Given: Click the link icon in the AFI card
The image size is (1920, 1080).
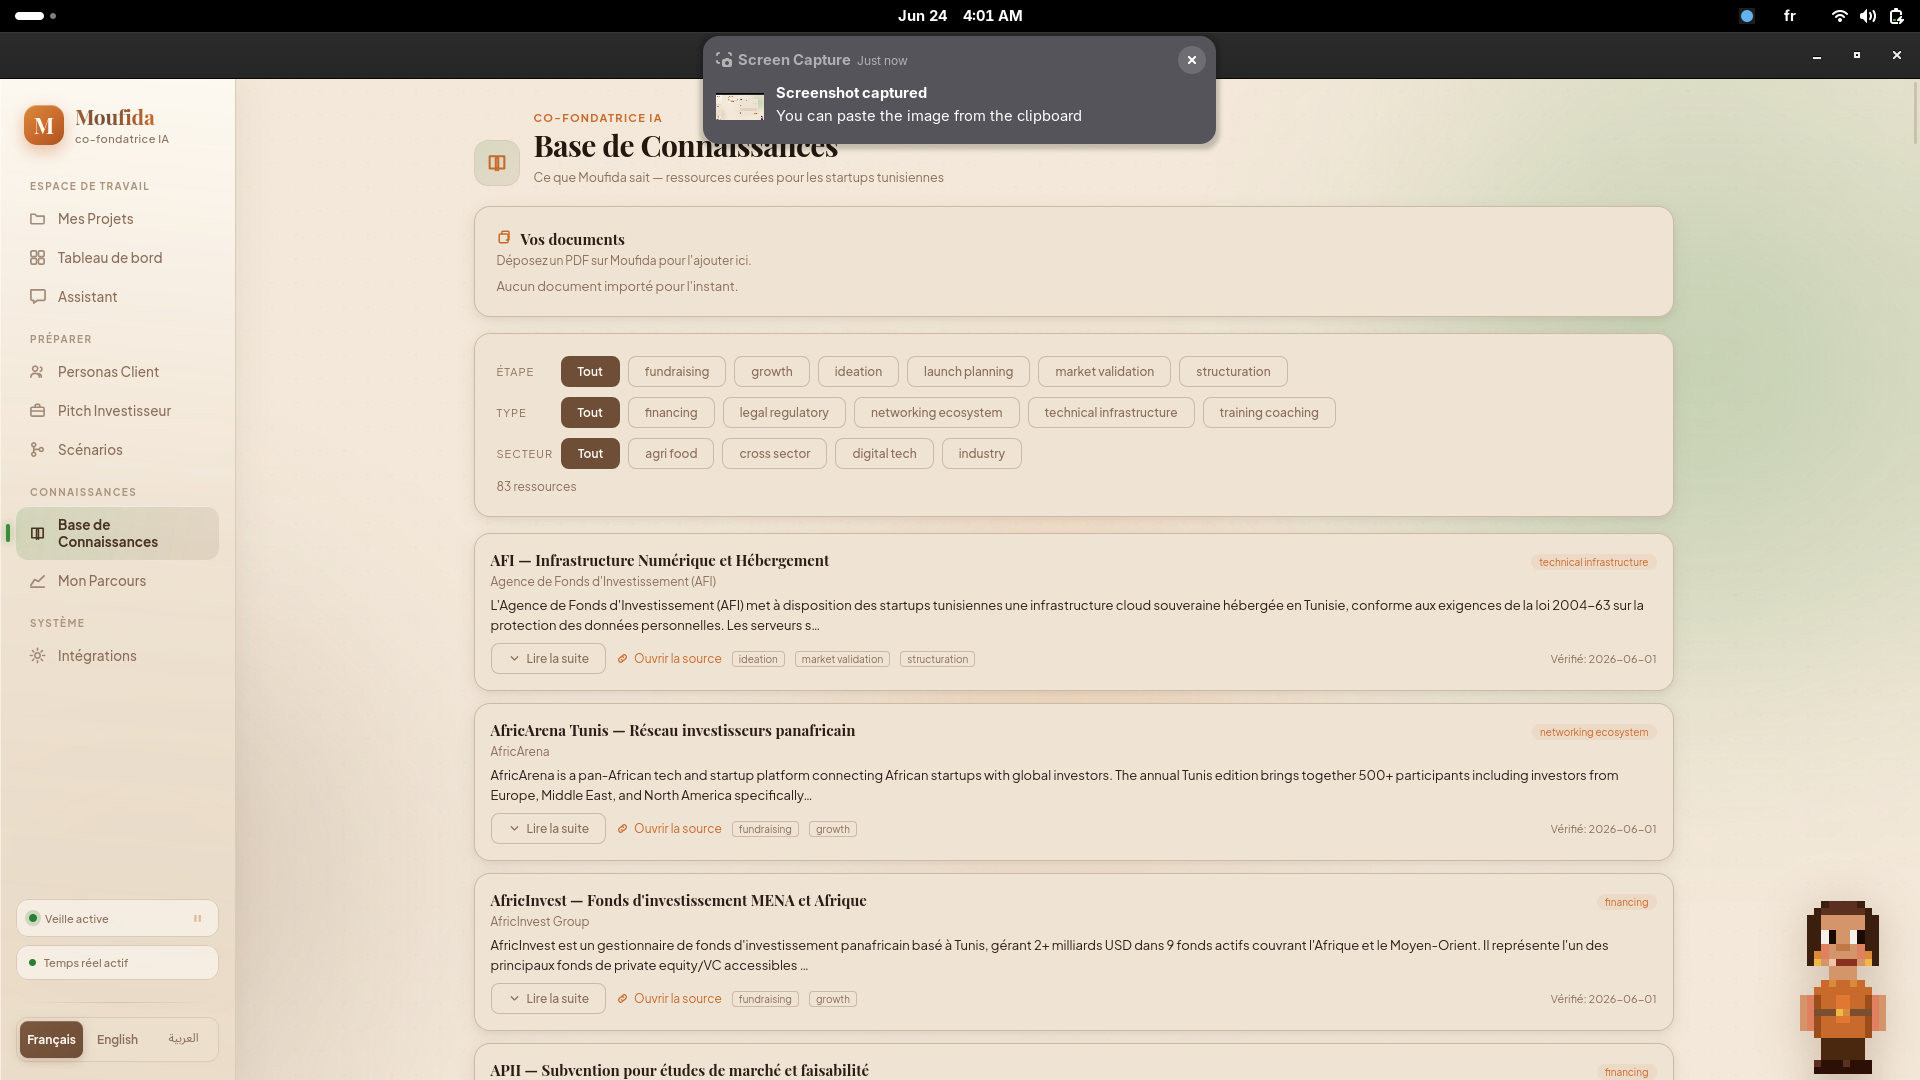Looking at the screenshot, I should point(623,659).
